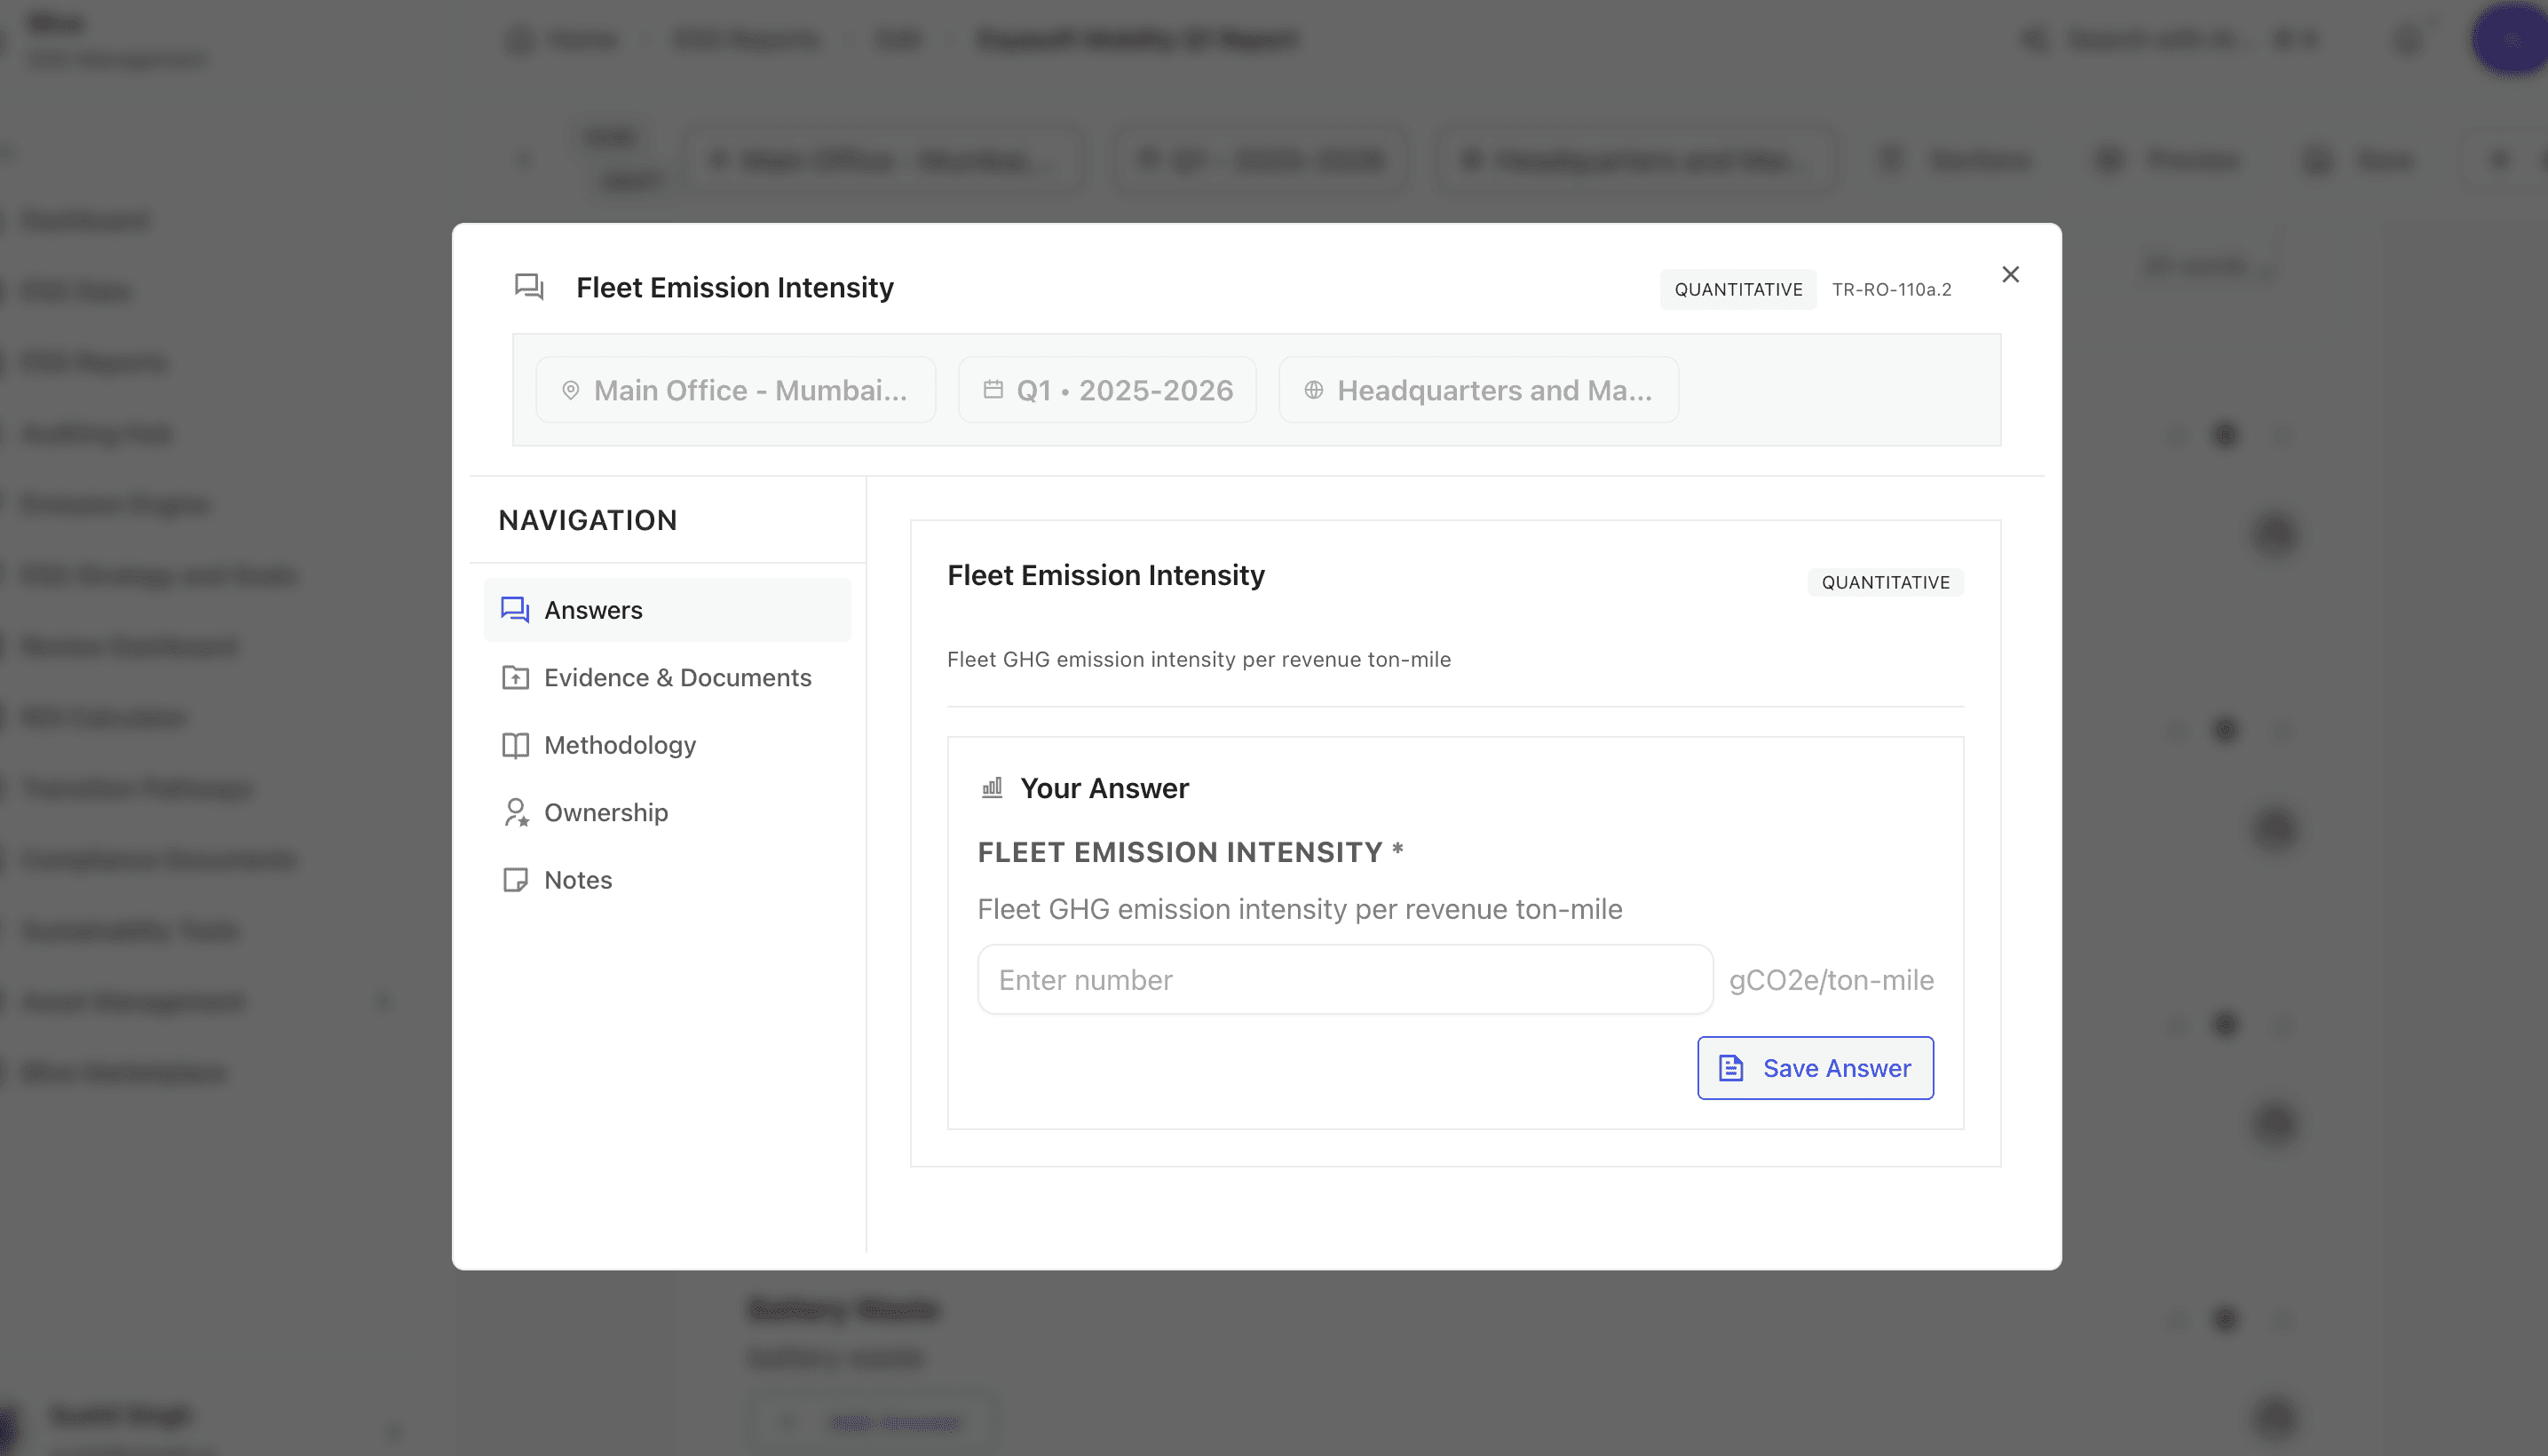Open the Notes navigation item

pyautogui.click(x=578, y=880)
